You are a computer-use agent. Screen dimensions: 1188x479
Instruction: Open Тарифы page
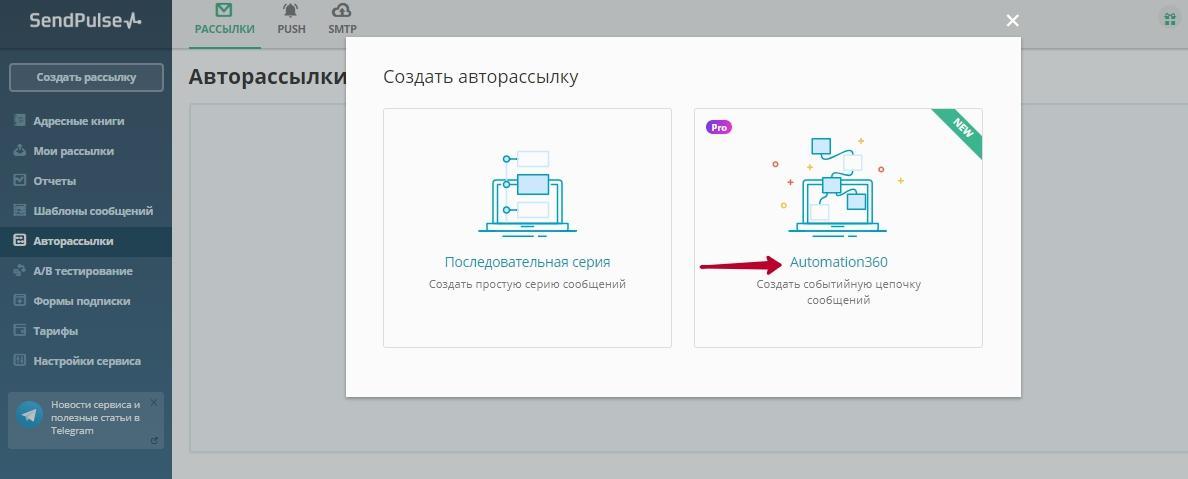point(55,331)
